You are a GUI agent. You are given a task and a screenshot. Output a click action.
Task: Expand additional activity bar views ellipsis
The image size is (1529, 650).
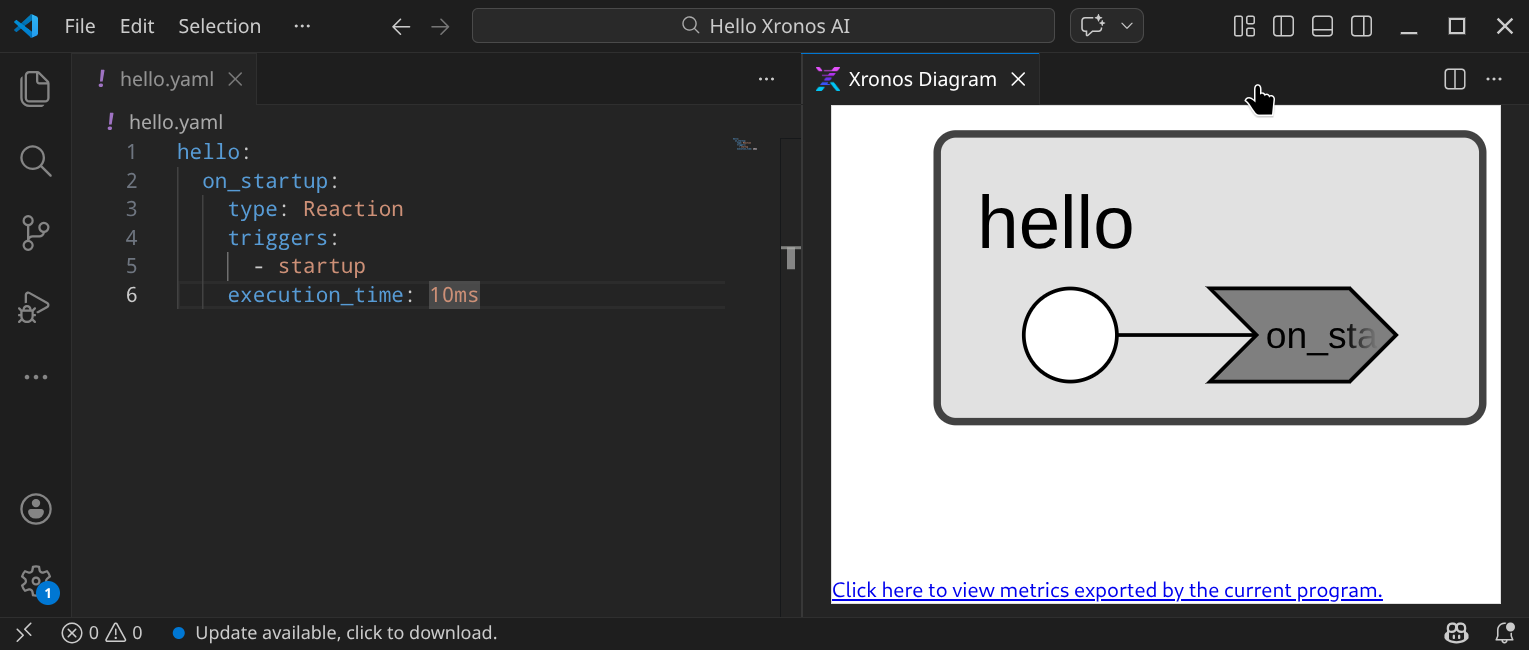click(x=35, y=378)
